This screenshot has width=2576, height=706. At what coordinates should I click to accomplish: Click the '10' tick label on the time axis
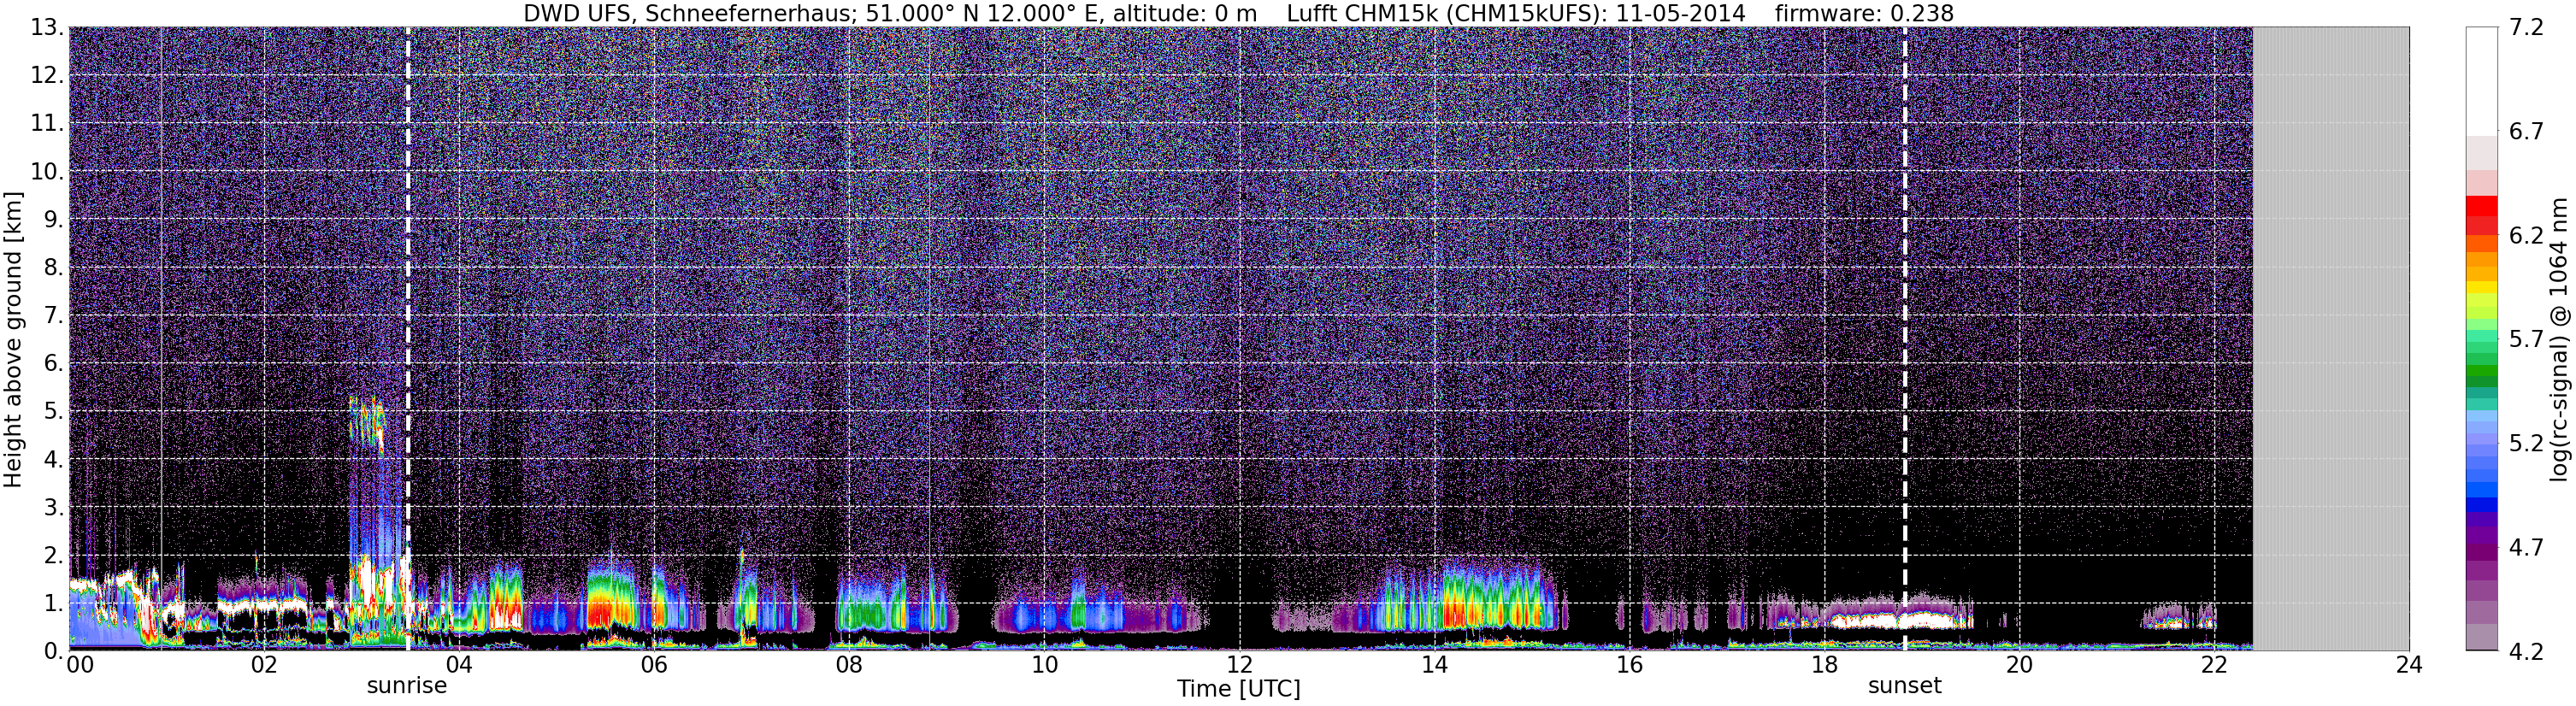1044,666
